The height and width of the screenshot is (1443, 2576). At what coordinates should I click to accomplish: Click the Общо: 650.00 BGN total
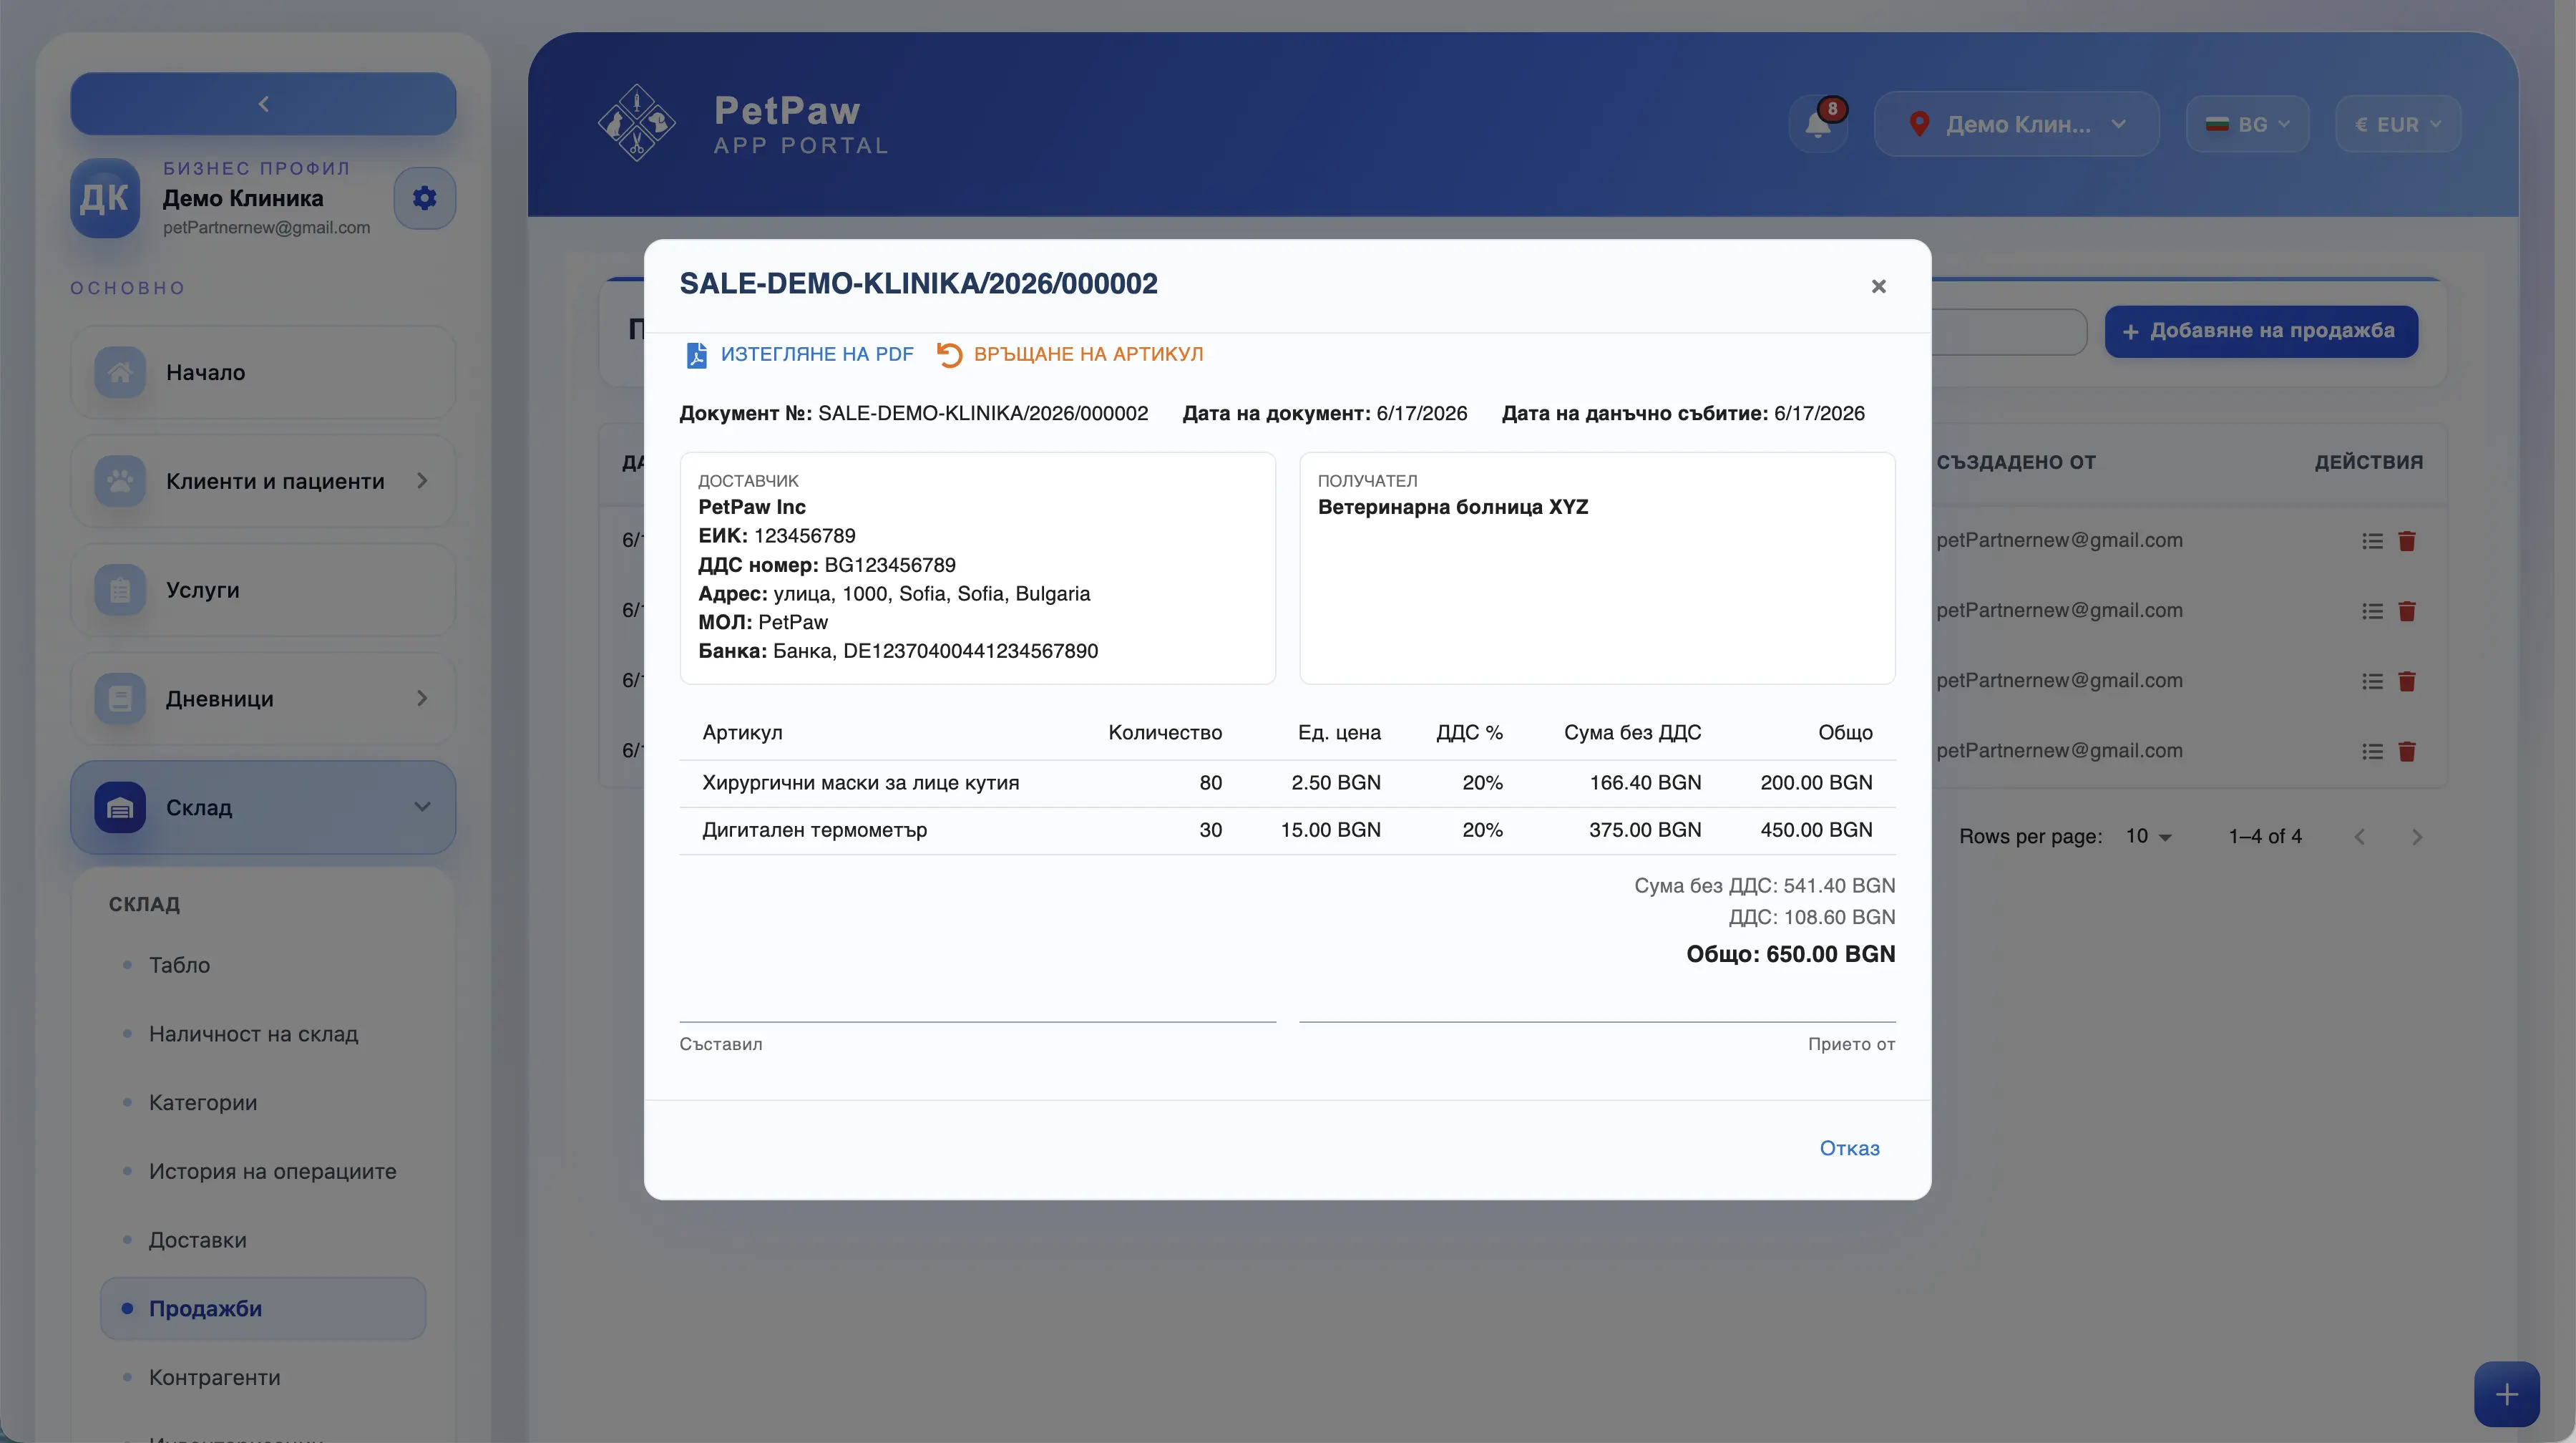[1790, 954]
